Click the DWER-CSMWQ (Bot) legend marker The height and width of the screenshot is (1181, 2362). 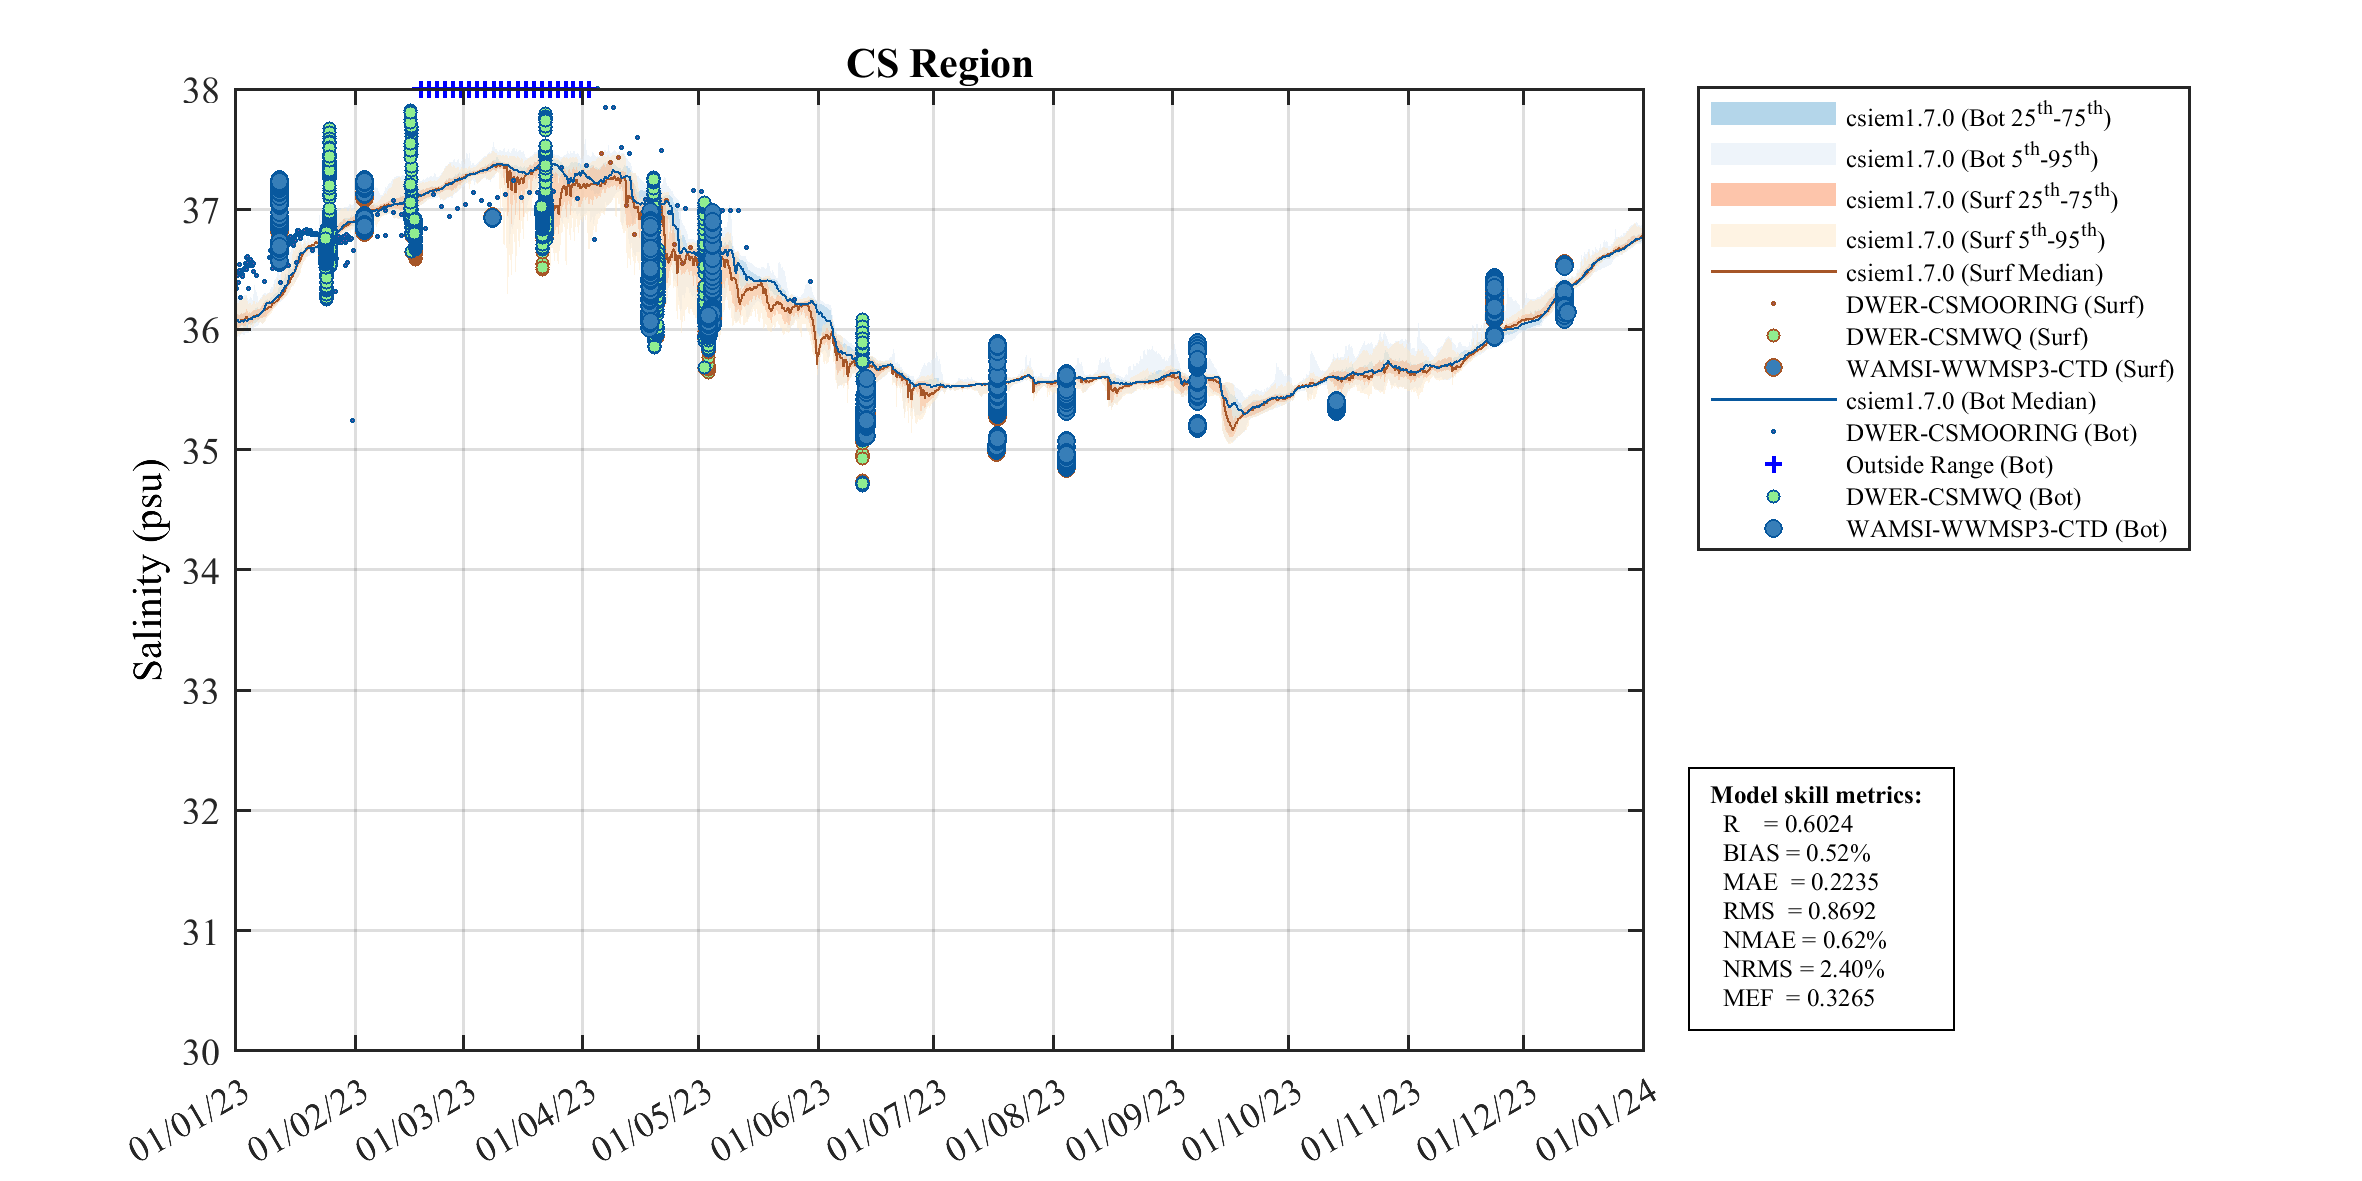(x=1773, y=496)
